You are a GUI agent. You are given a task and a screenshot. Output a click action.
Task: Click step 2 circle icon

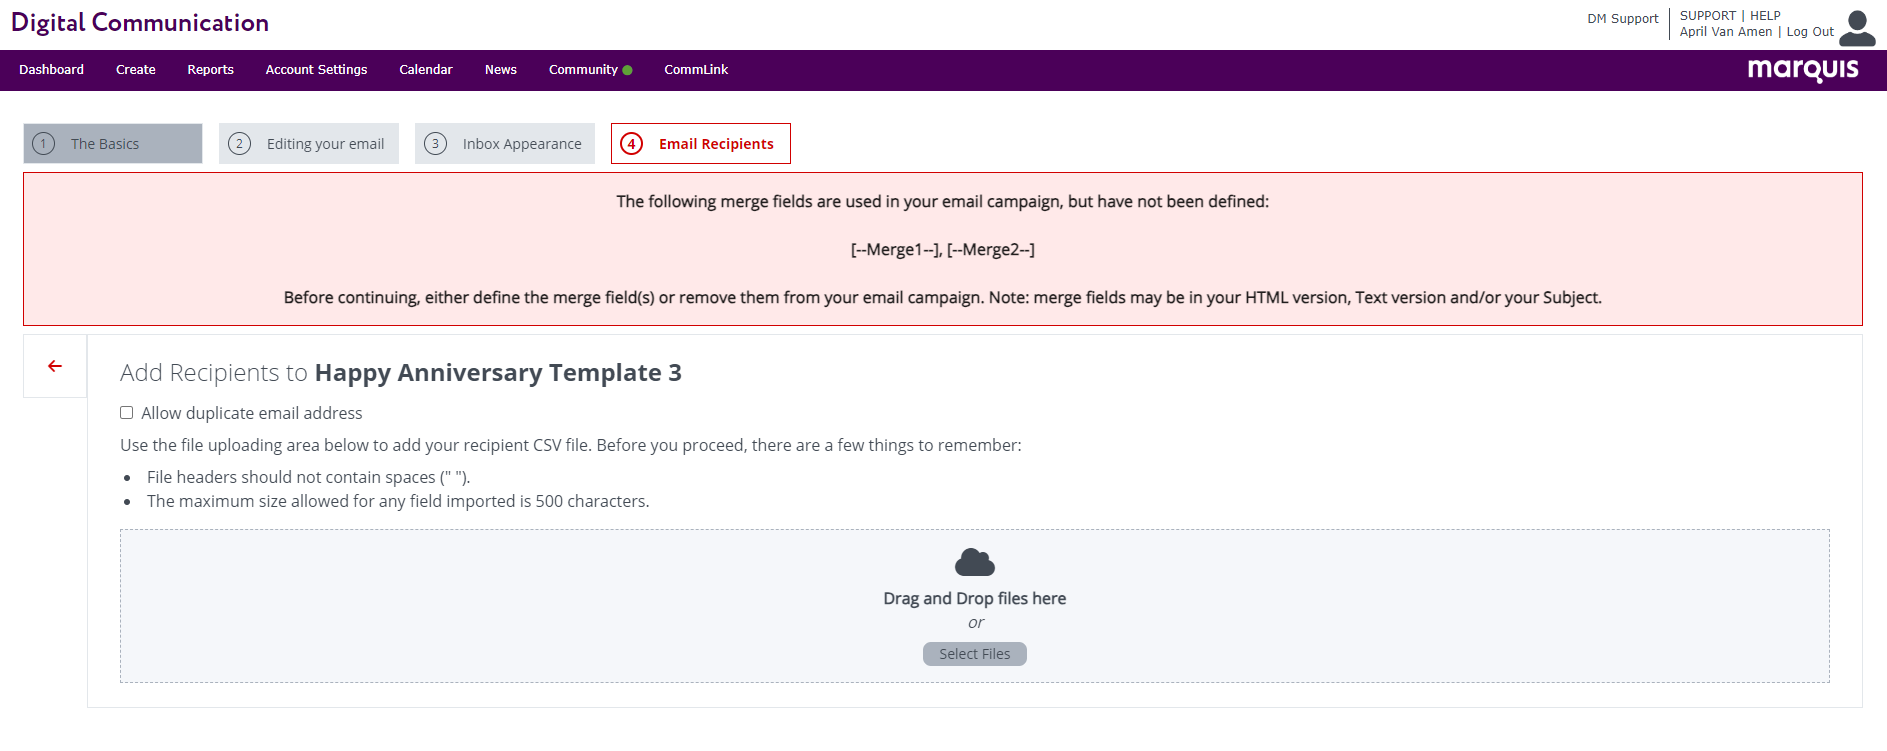239,144
